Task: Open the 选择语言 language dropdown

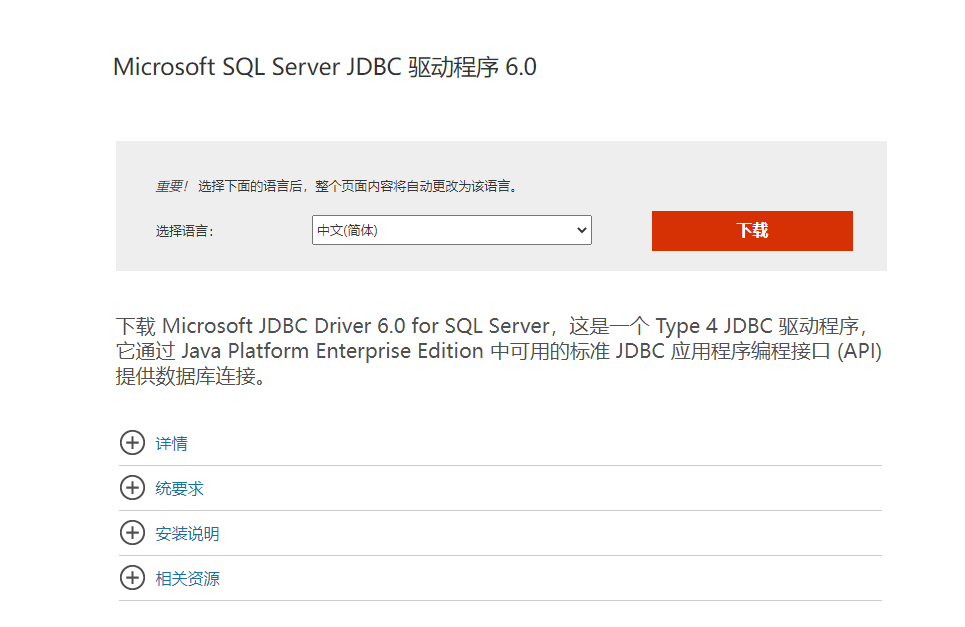Action: point(452,230)
